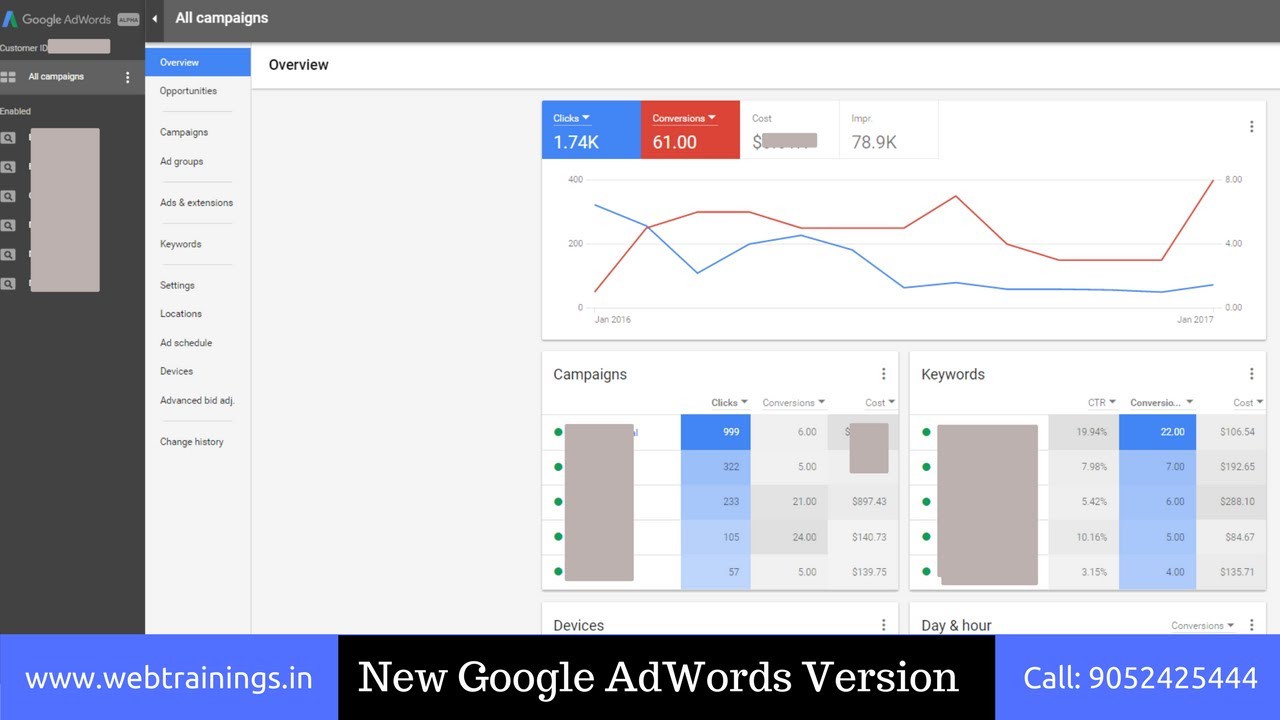Open the three-dot menu beside All campaigns

click(x=127, y=77)
